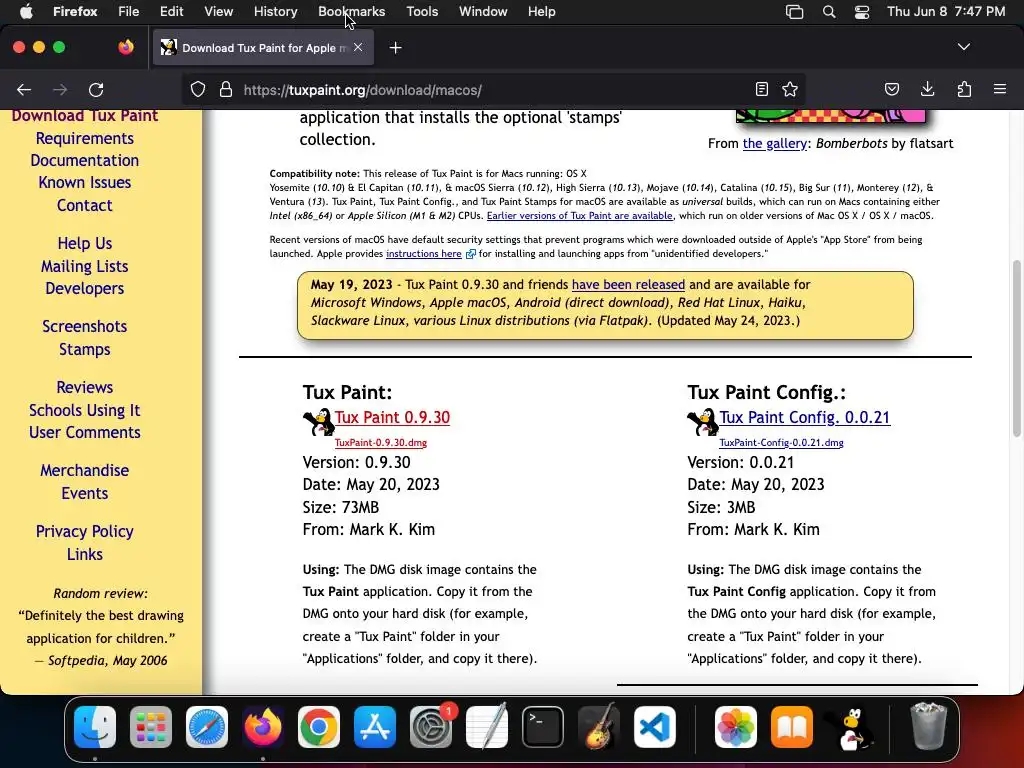The image size is (1024, 768).
Task: Download Tux Paint 0.9.30 link
Action: (392, 417)
